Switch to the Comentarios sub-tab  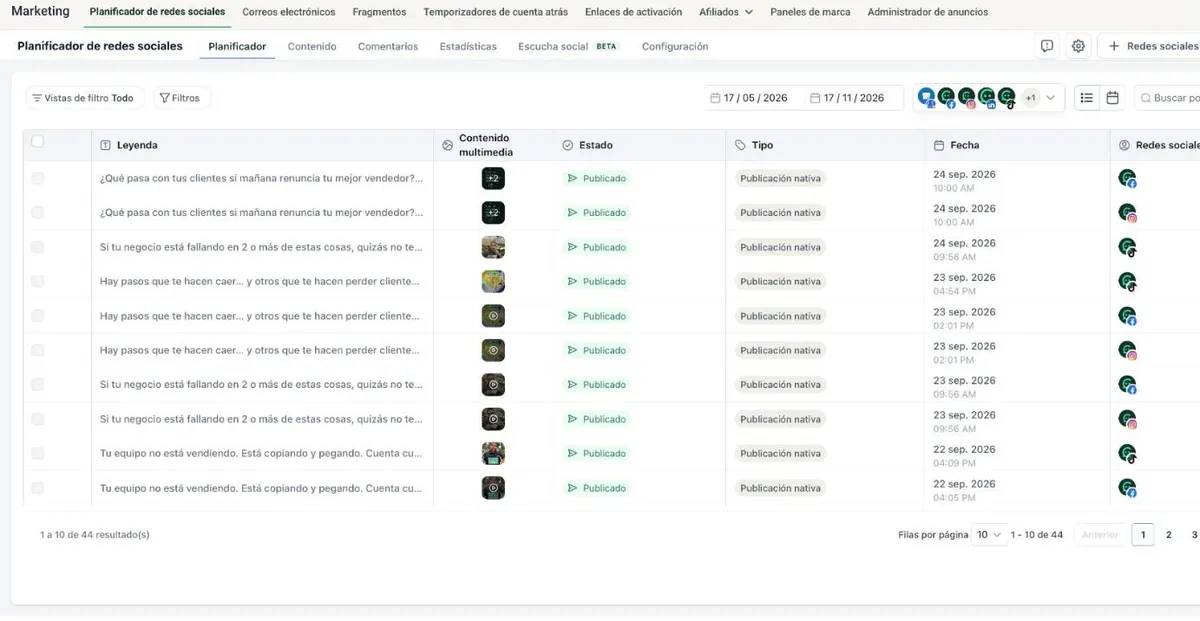coord(388,46)
